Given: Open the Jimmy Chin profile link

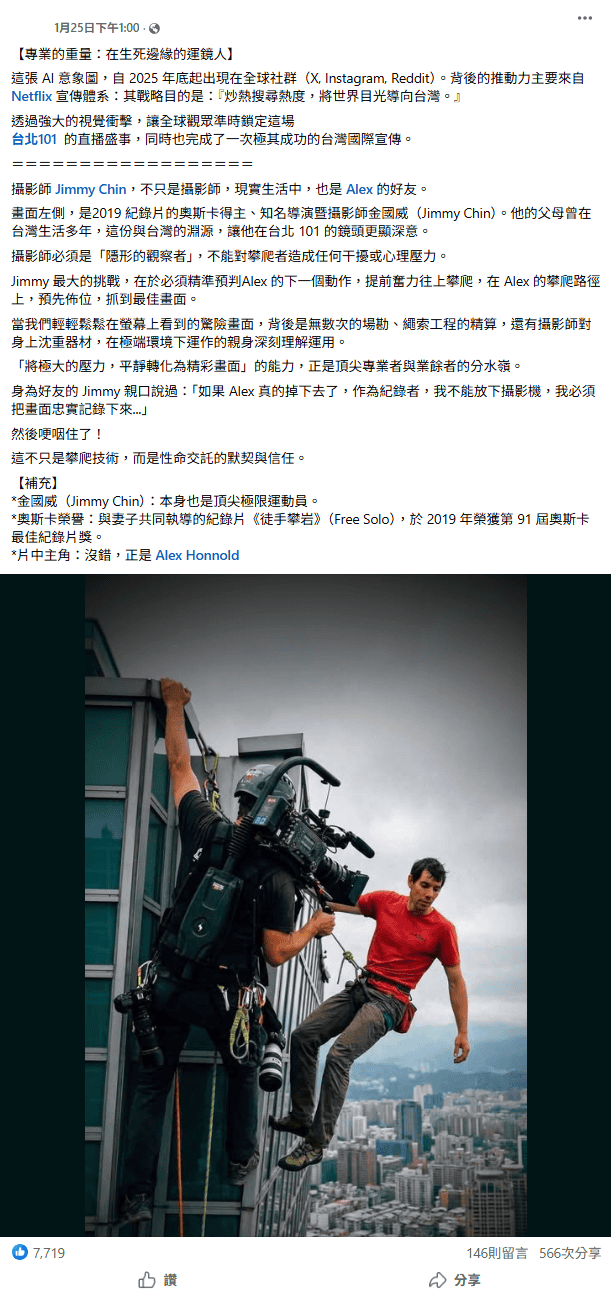Looking at the screenshot, I should pos(90,188).
